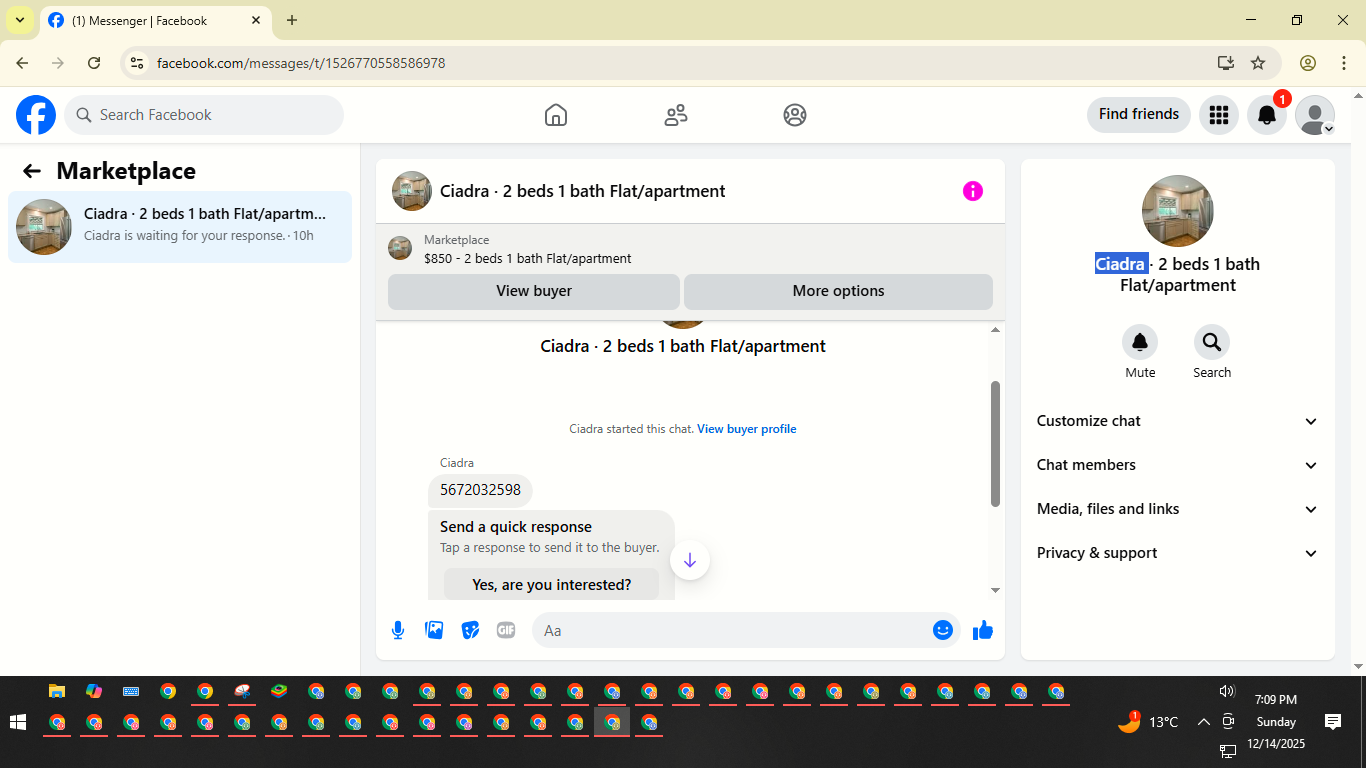Screen dimensions: 1366x768
Task: Reload the page in Chrome
Action: point(94,63)
